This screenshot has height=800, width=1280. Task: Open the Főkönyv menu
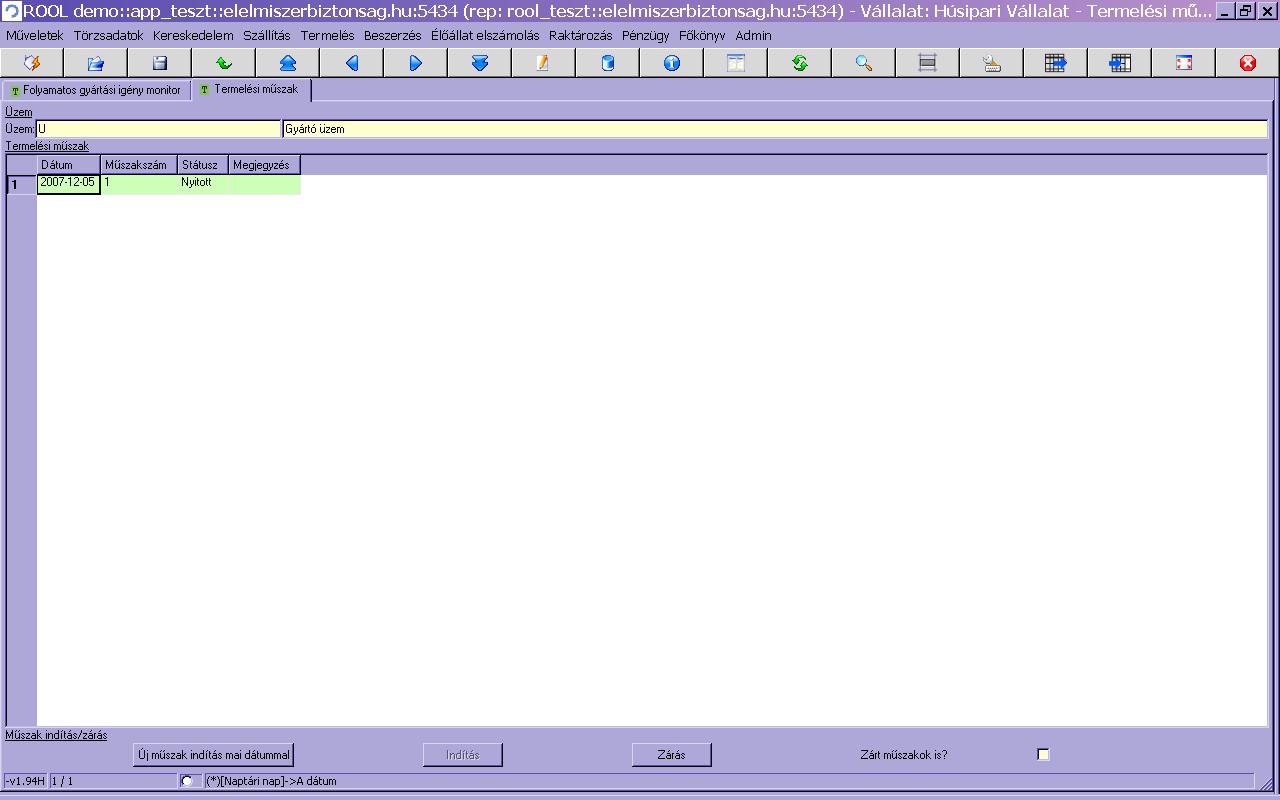tap(702, 35)
